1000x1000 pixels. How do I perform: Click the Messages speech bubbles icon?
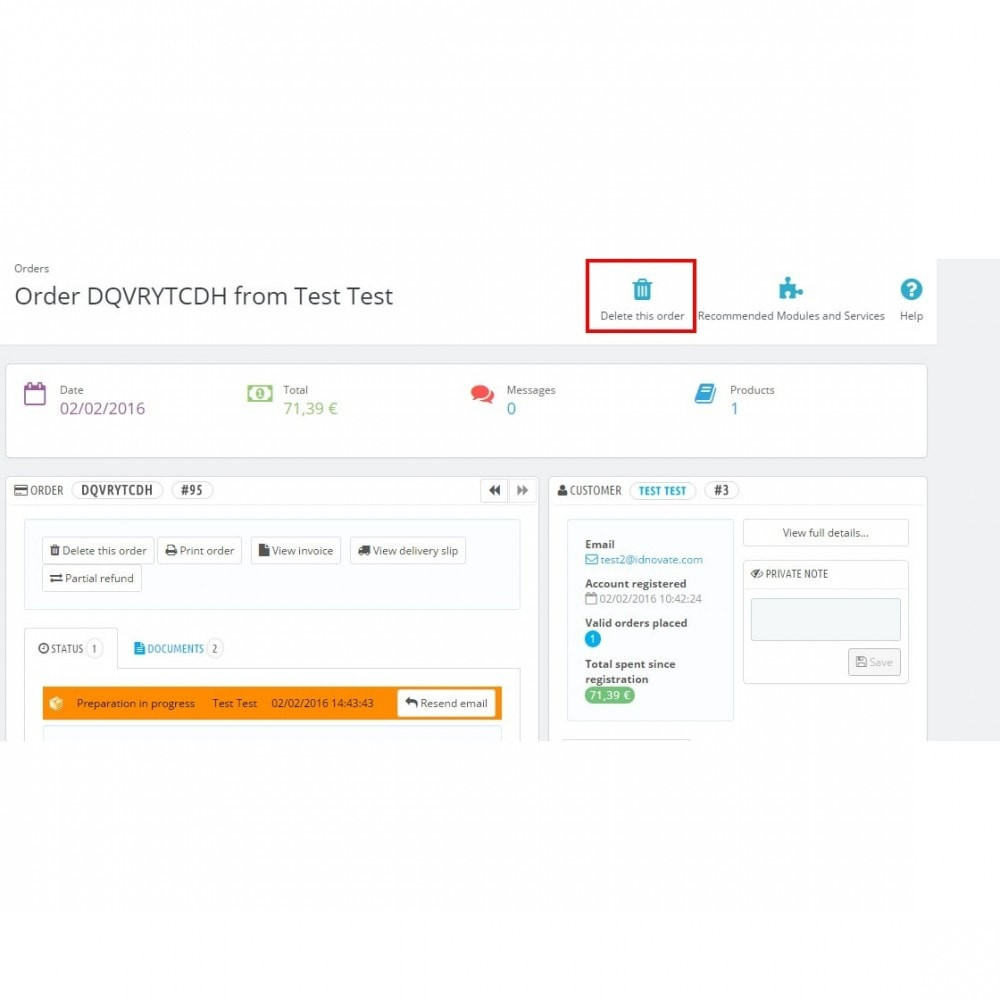(482, 394)
